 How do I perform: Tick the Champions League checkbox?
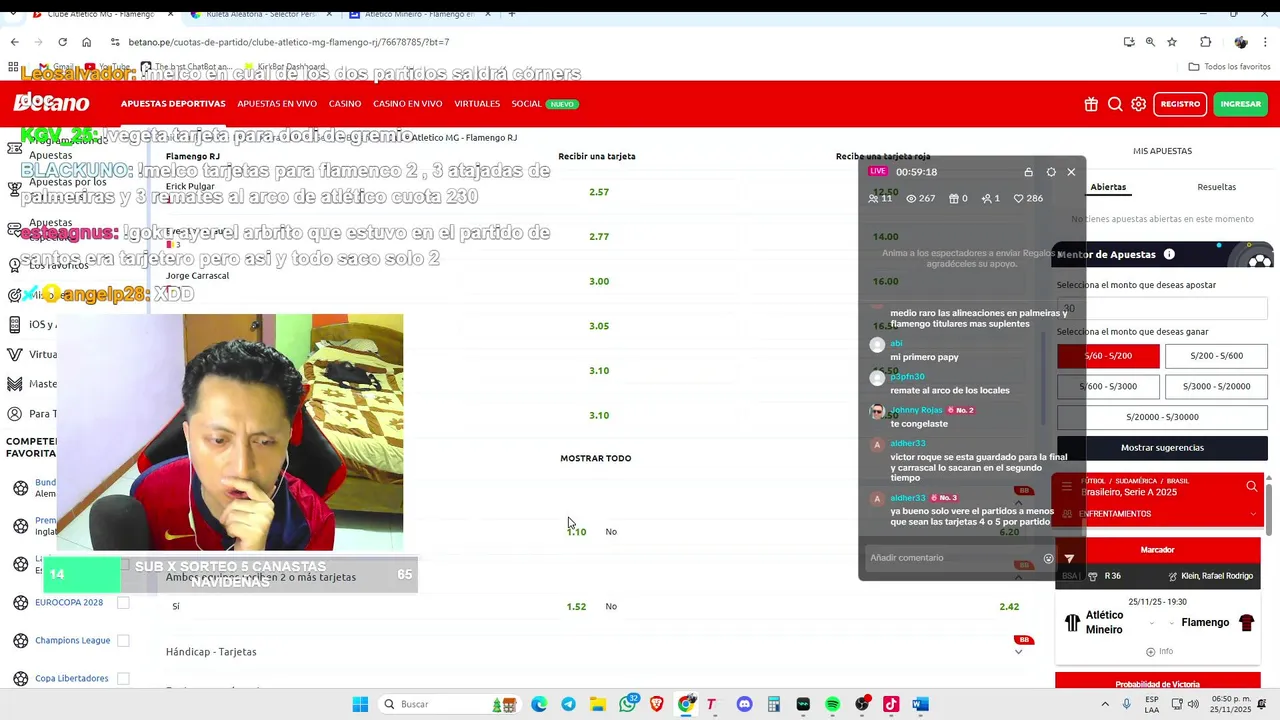[x=123, y=641]
